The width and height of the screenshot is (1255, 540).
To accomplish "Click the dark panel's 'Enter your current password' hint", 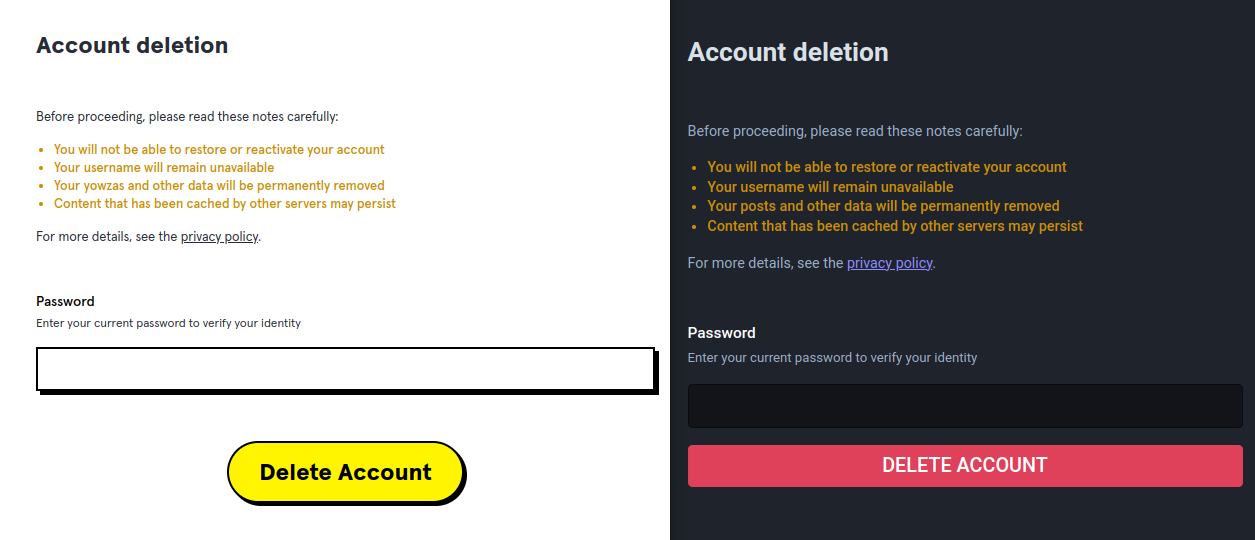I will (832, 357).
